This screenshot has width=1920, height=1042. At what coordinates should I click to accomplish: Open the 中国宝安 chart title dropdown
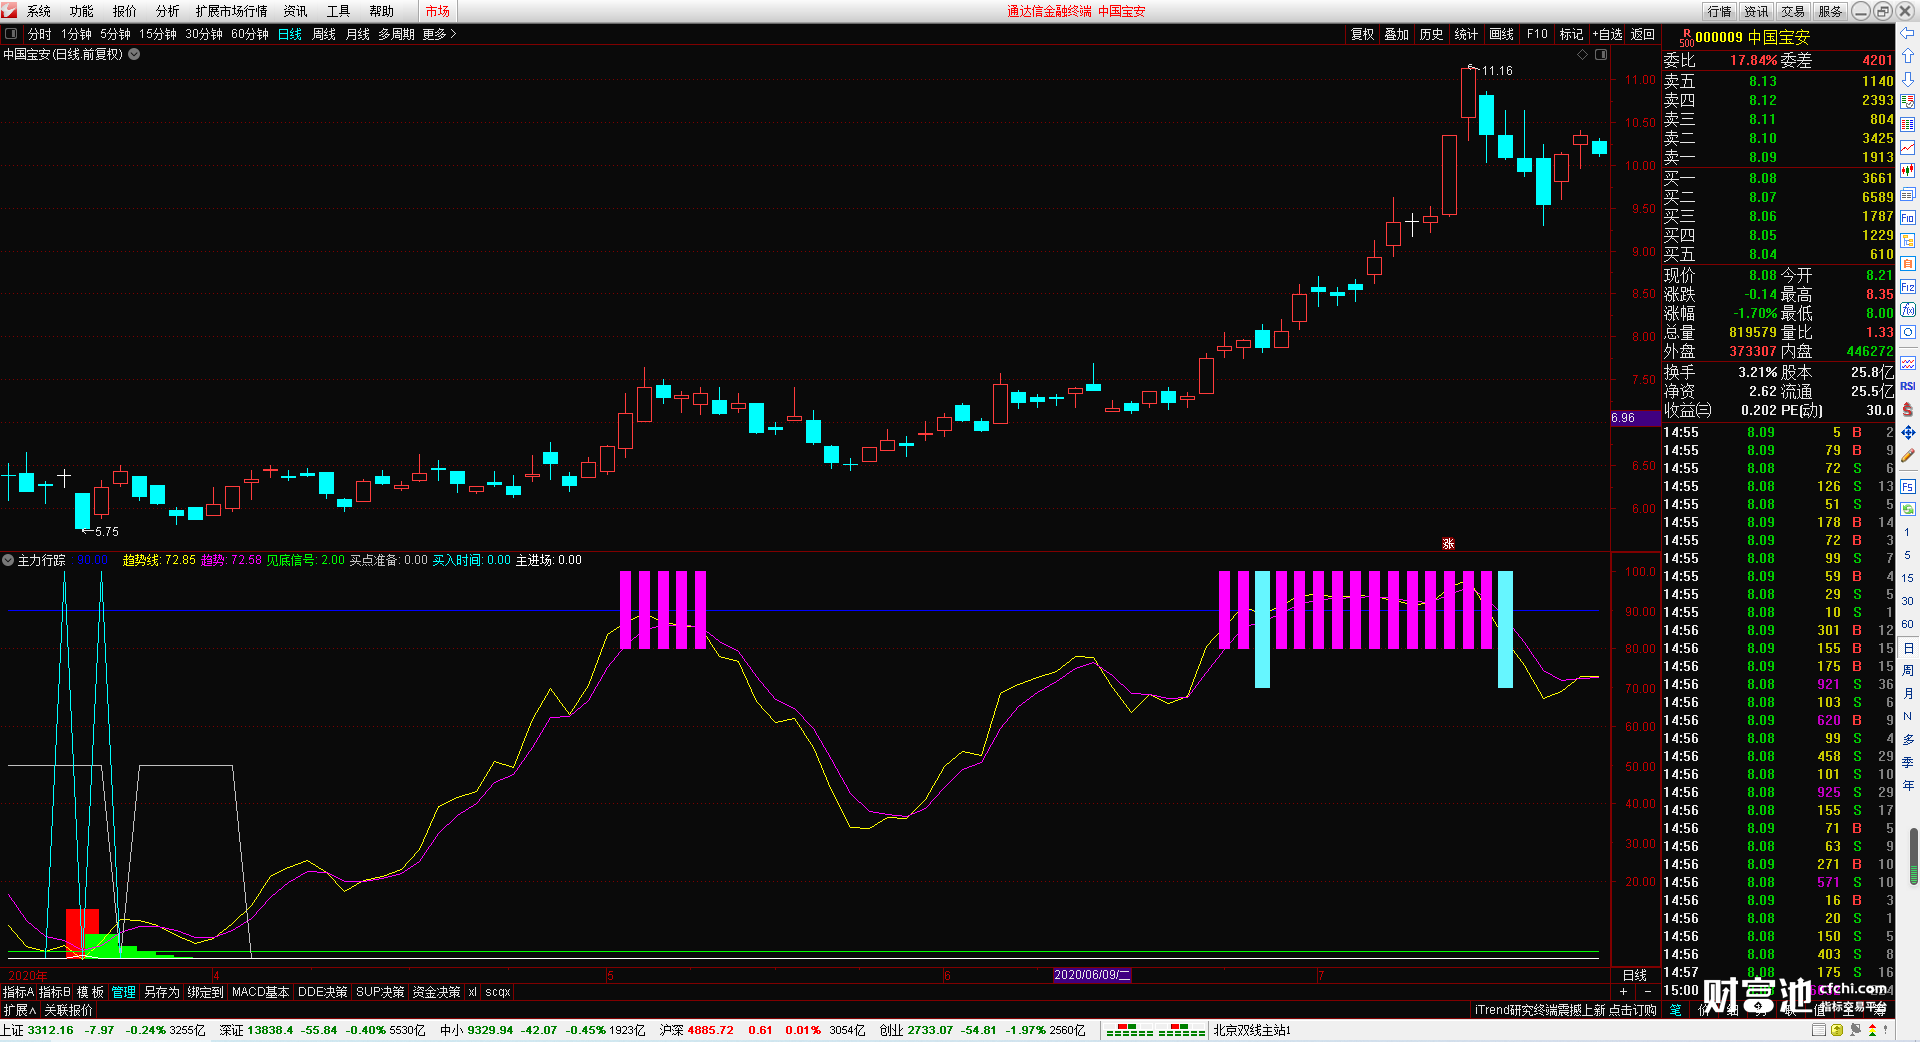(134, 54)
